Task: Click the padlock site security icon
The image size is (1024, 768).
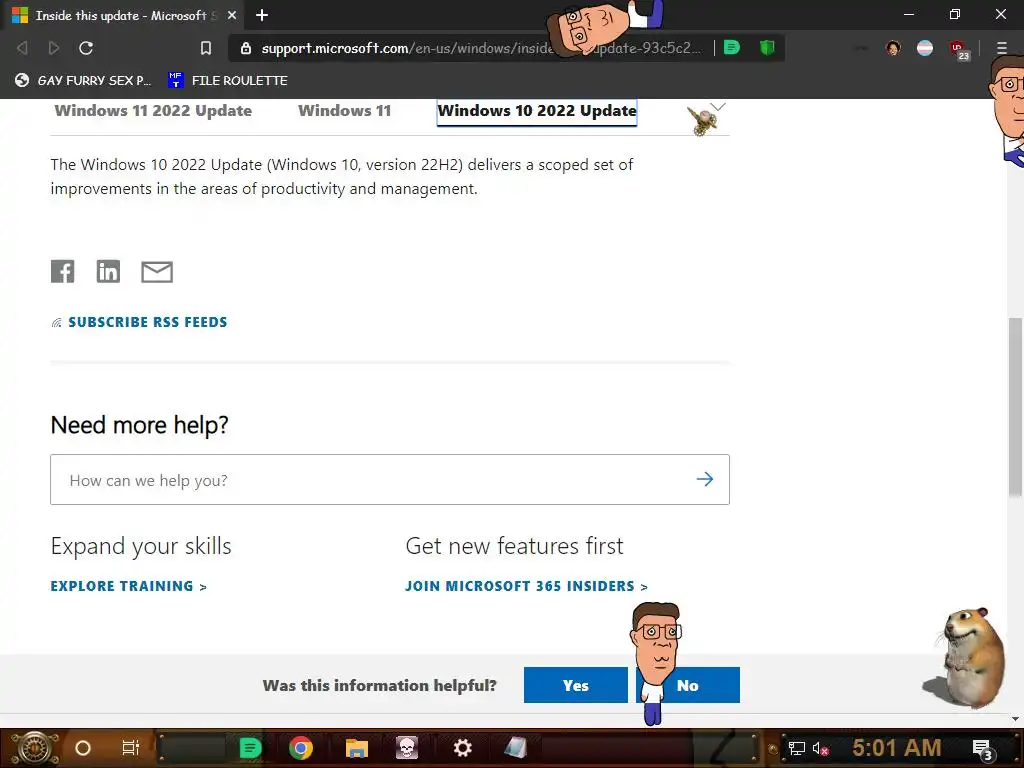Action: pos(246,48)
